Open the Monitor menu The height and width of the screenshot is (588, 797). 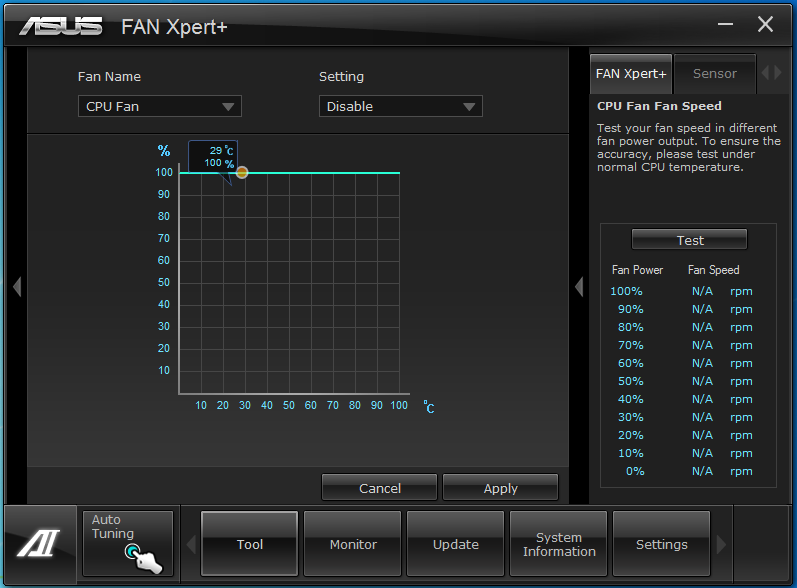pyautogui.click(x=353, y=544)
